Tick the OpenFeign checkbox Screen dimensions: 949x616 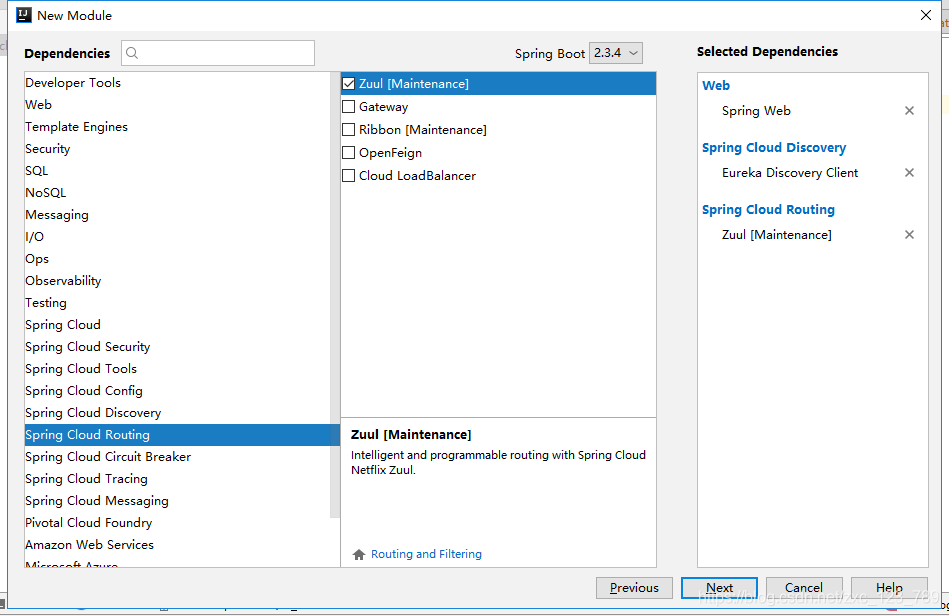(x=349, y=152)
